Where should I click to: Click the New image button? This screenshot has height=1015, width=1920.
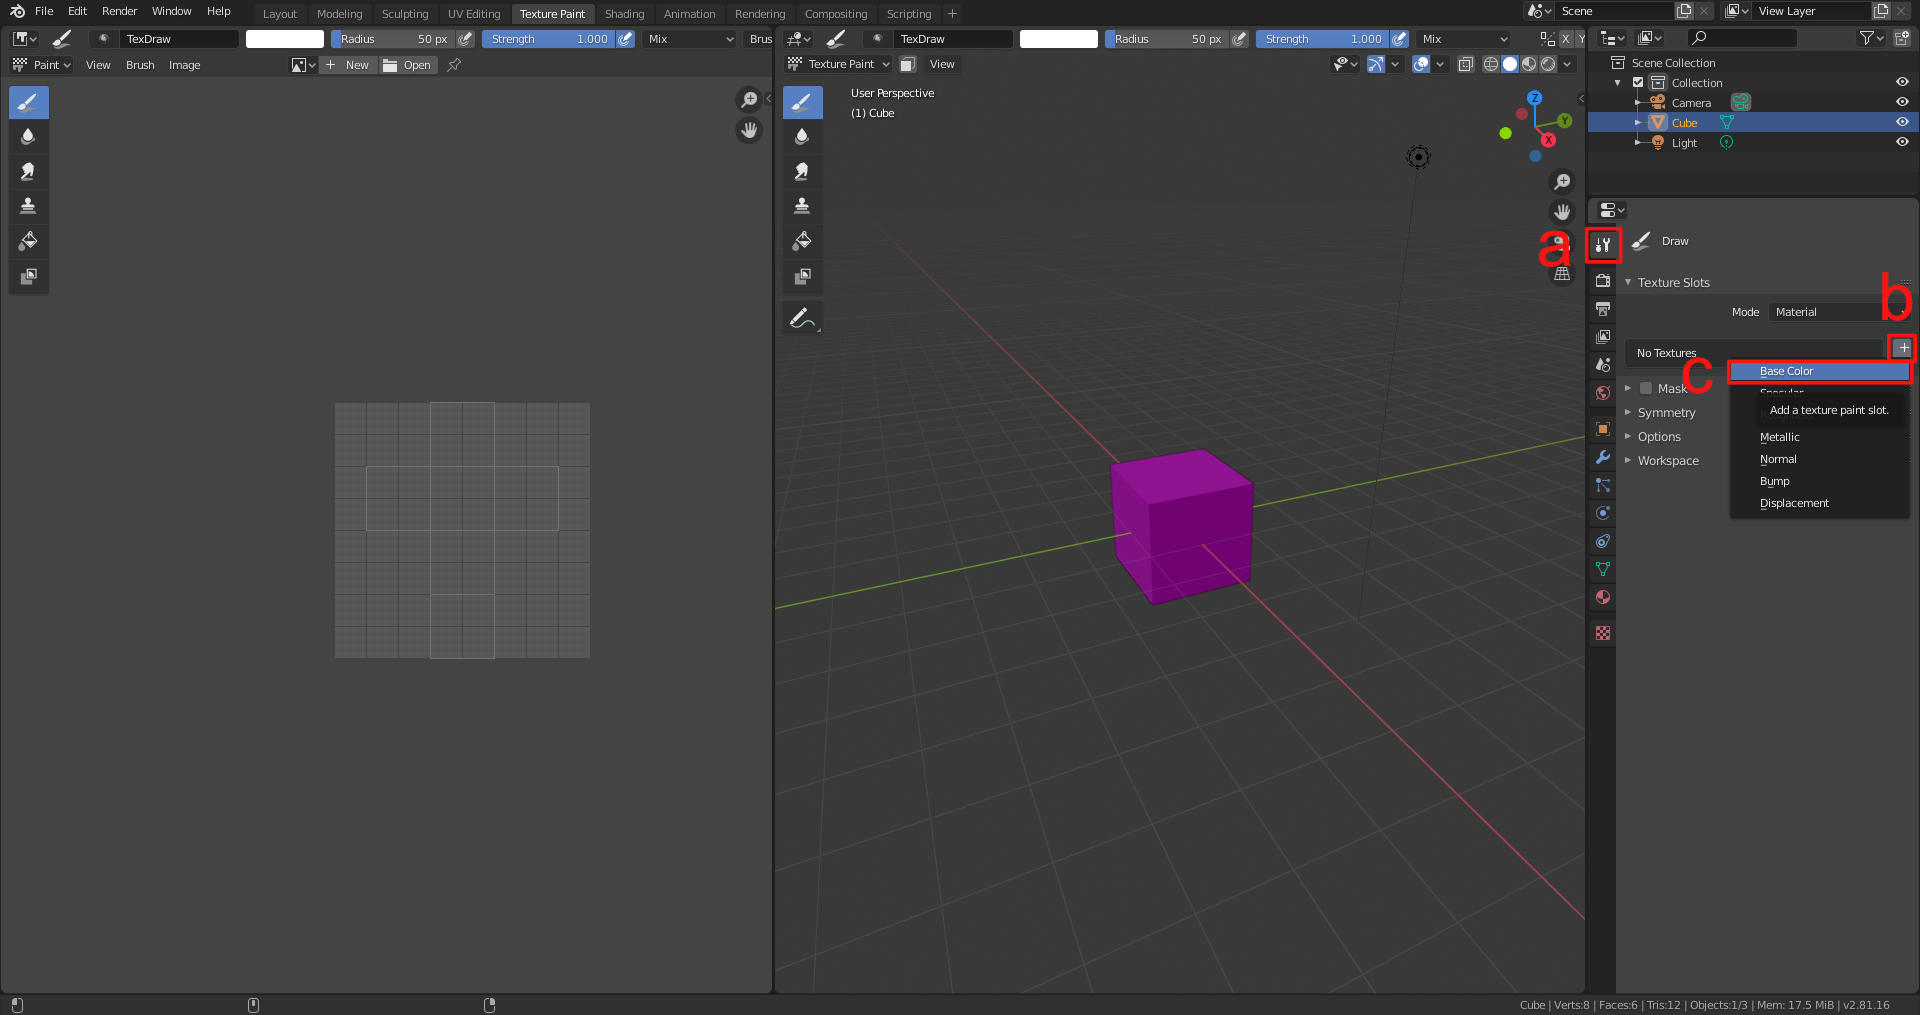(348, 65)
